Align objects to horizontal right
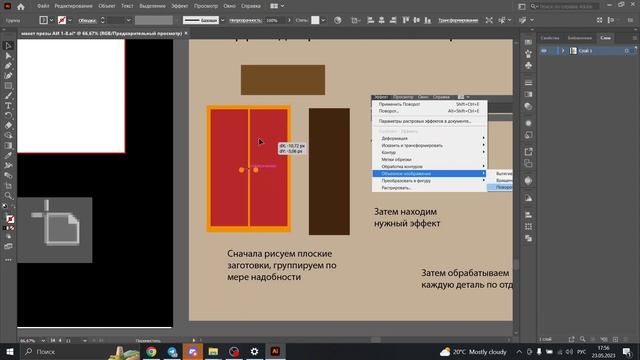 393,20
